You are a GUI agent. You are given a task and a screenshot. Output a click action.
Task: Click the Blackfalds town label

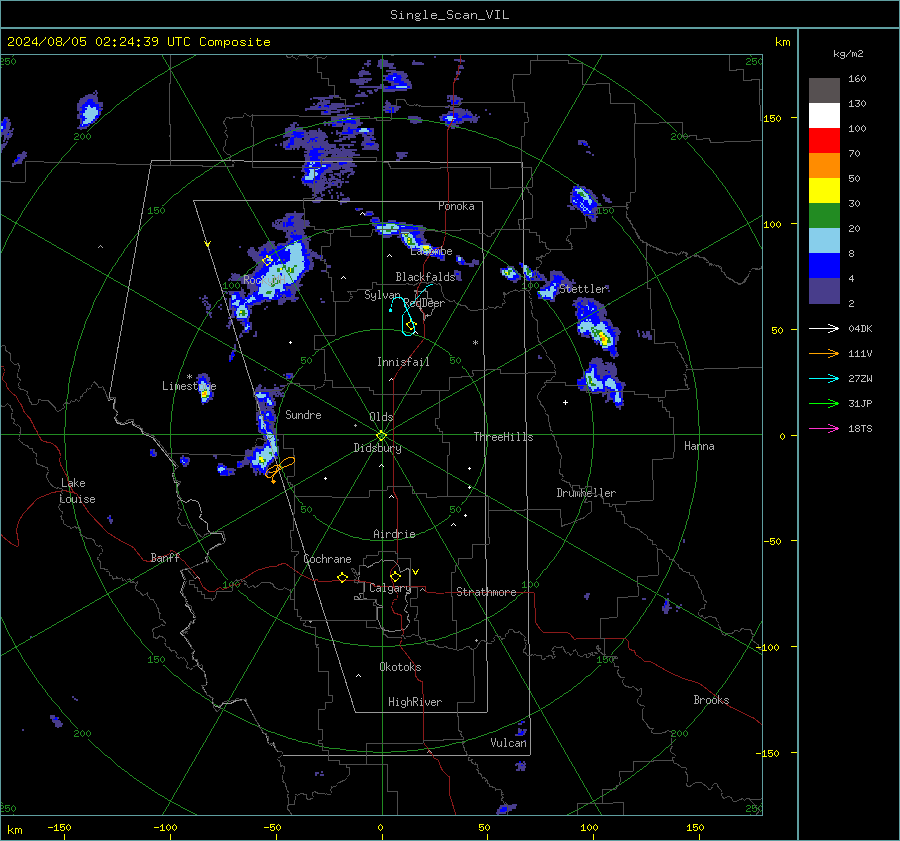[425, 277]
